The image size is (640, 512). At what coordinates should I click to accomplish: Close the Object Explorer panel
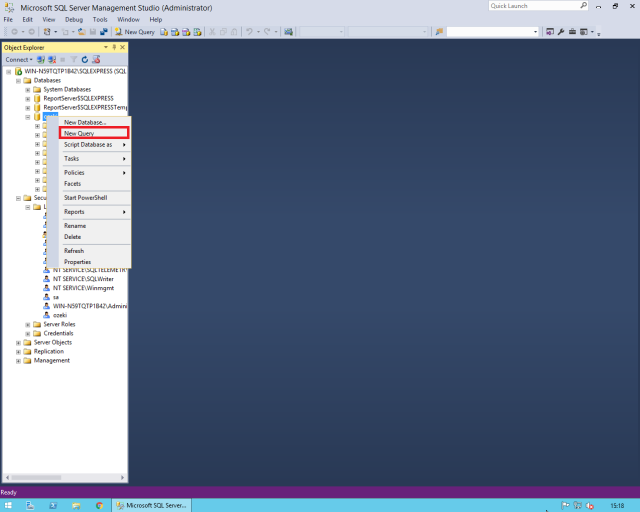coord(122,47)
